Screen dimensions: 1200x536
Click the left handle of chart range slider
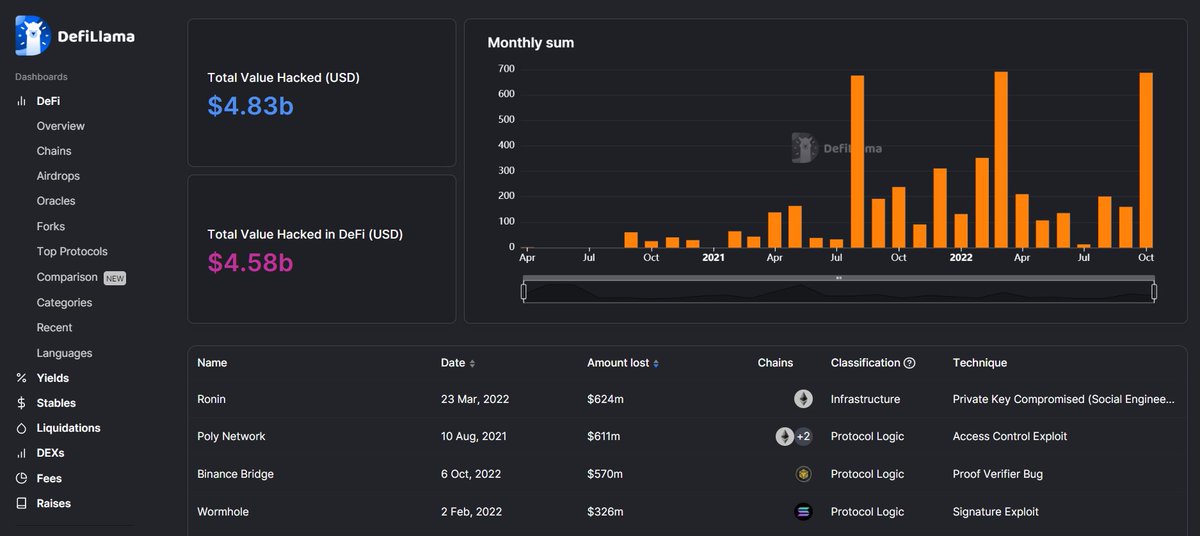523,292
